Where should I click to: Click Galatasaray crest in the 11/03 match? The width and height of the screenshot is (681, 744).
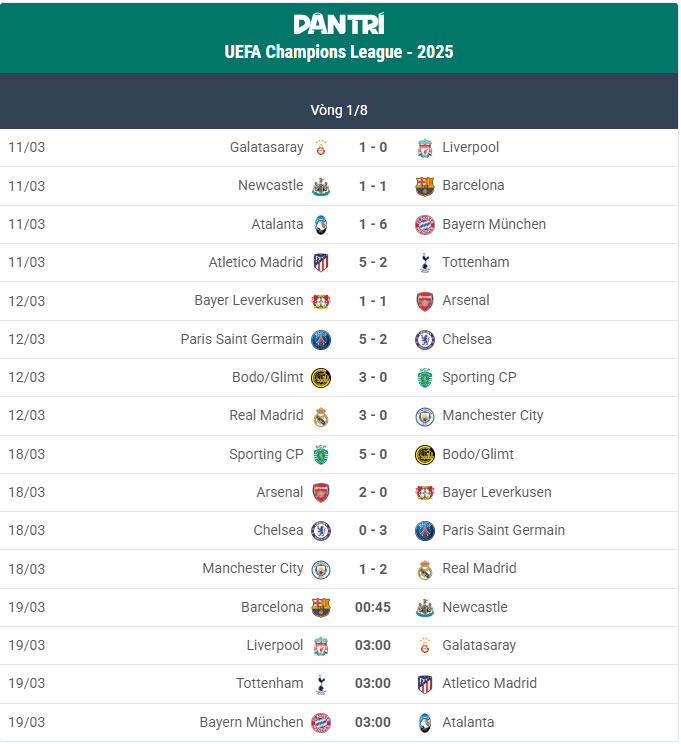tap(321, 148)
